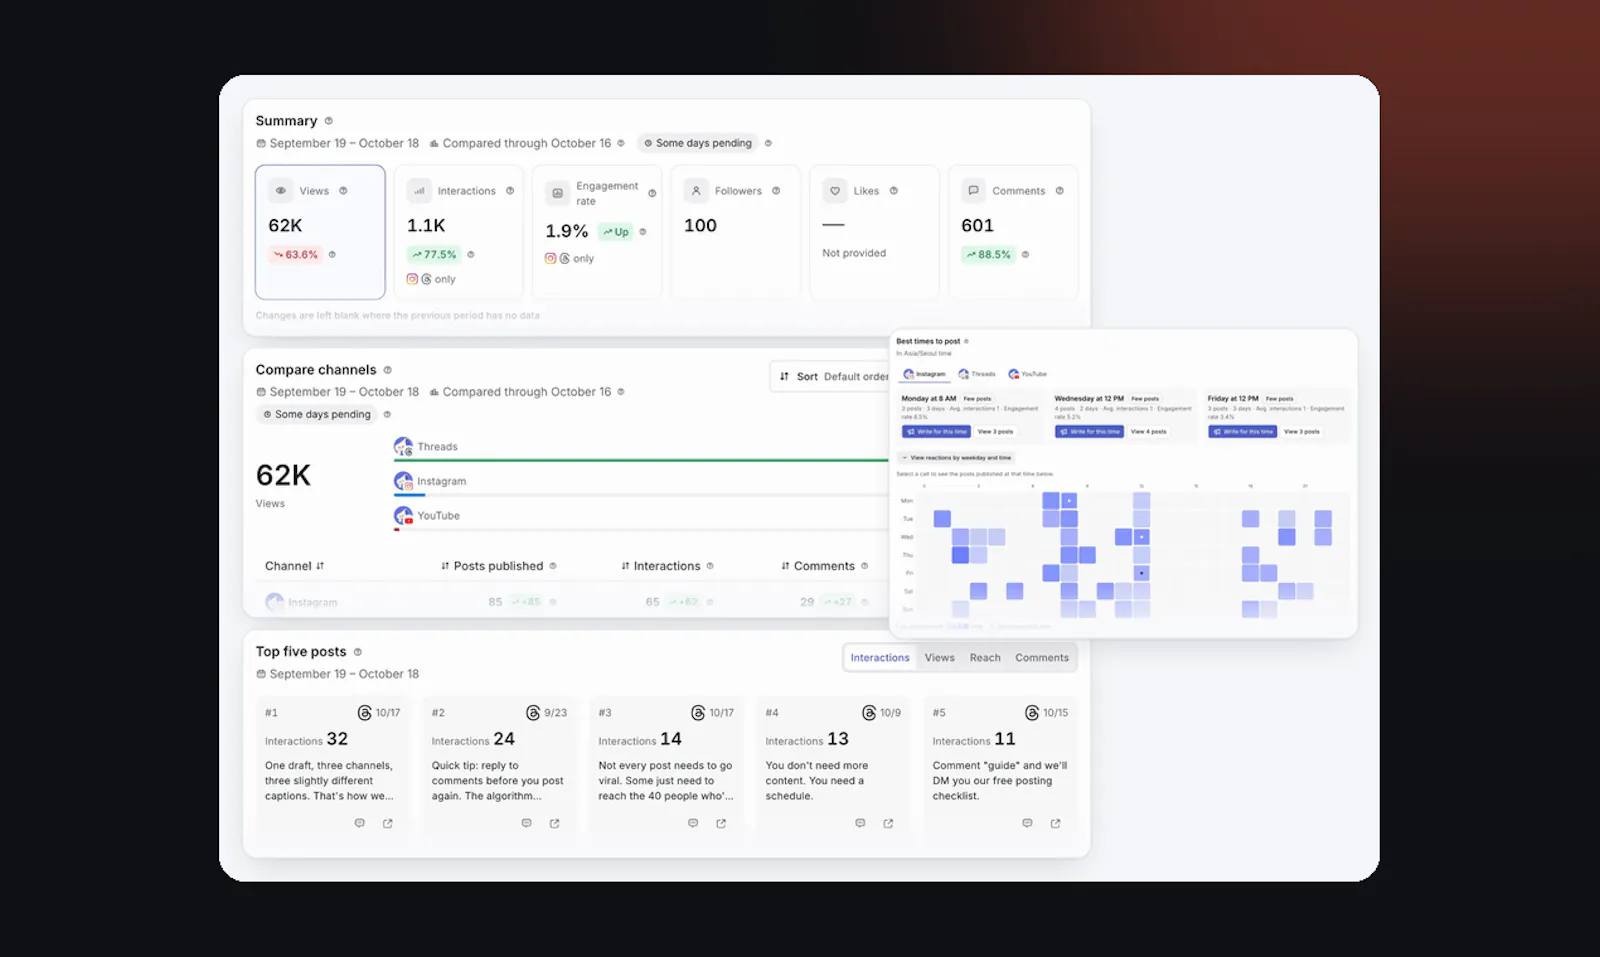Open post #5 via its external link icon
Screen dimensions: 1600x957
(1055, 824)
